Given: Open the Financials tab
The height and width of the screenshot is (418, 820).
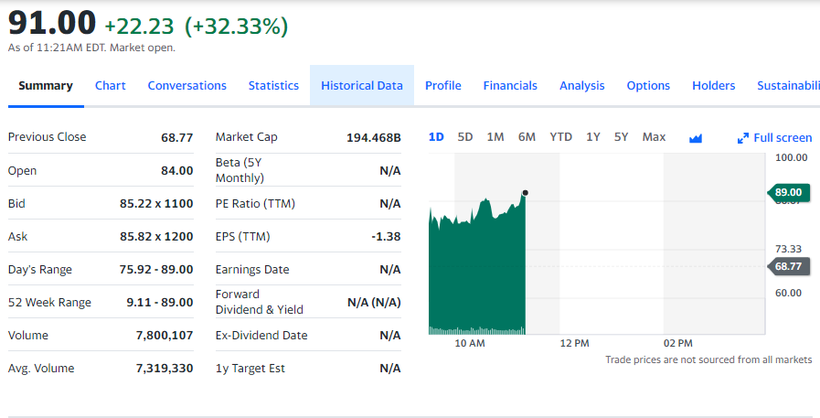Looking at the screenshot, I should point(510,86).
